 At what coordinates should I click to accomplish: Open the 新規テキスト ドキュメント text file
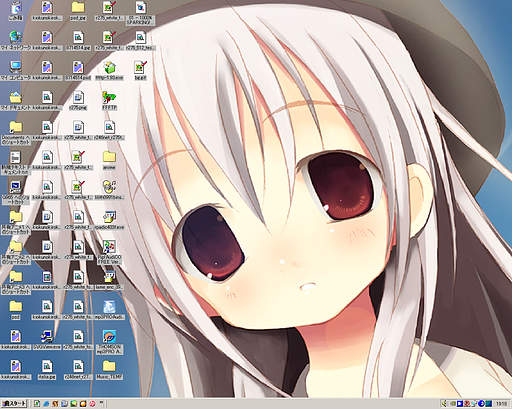click(16, 163)
